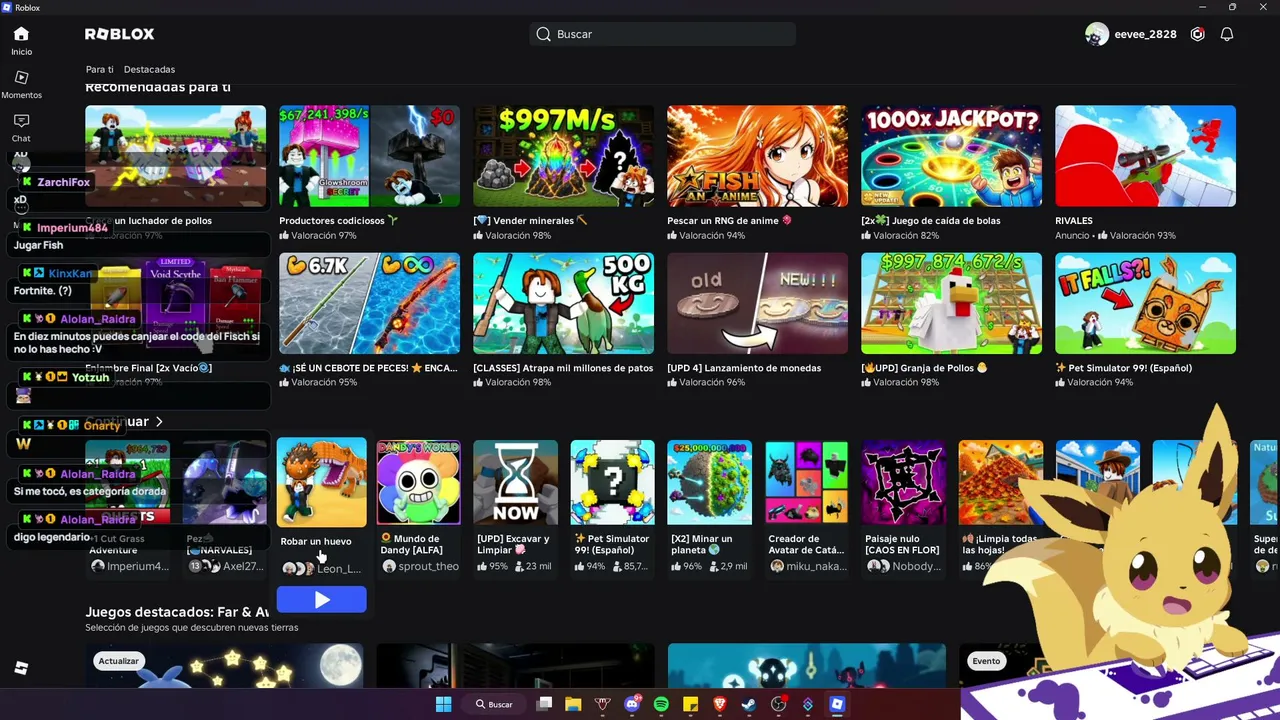Open File Explorer from the taskbar
Image resolution: width=1280 pixels, height=720 pixels.
[573, 704]
